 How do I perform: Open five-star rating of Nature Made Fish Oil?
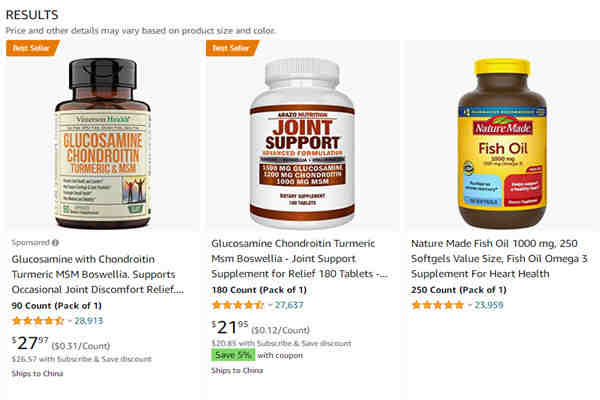tap(437, 305)
